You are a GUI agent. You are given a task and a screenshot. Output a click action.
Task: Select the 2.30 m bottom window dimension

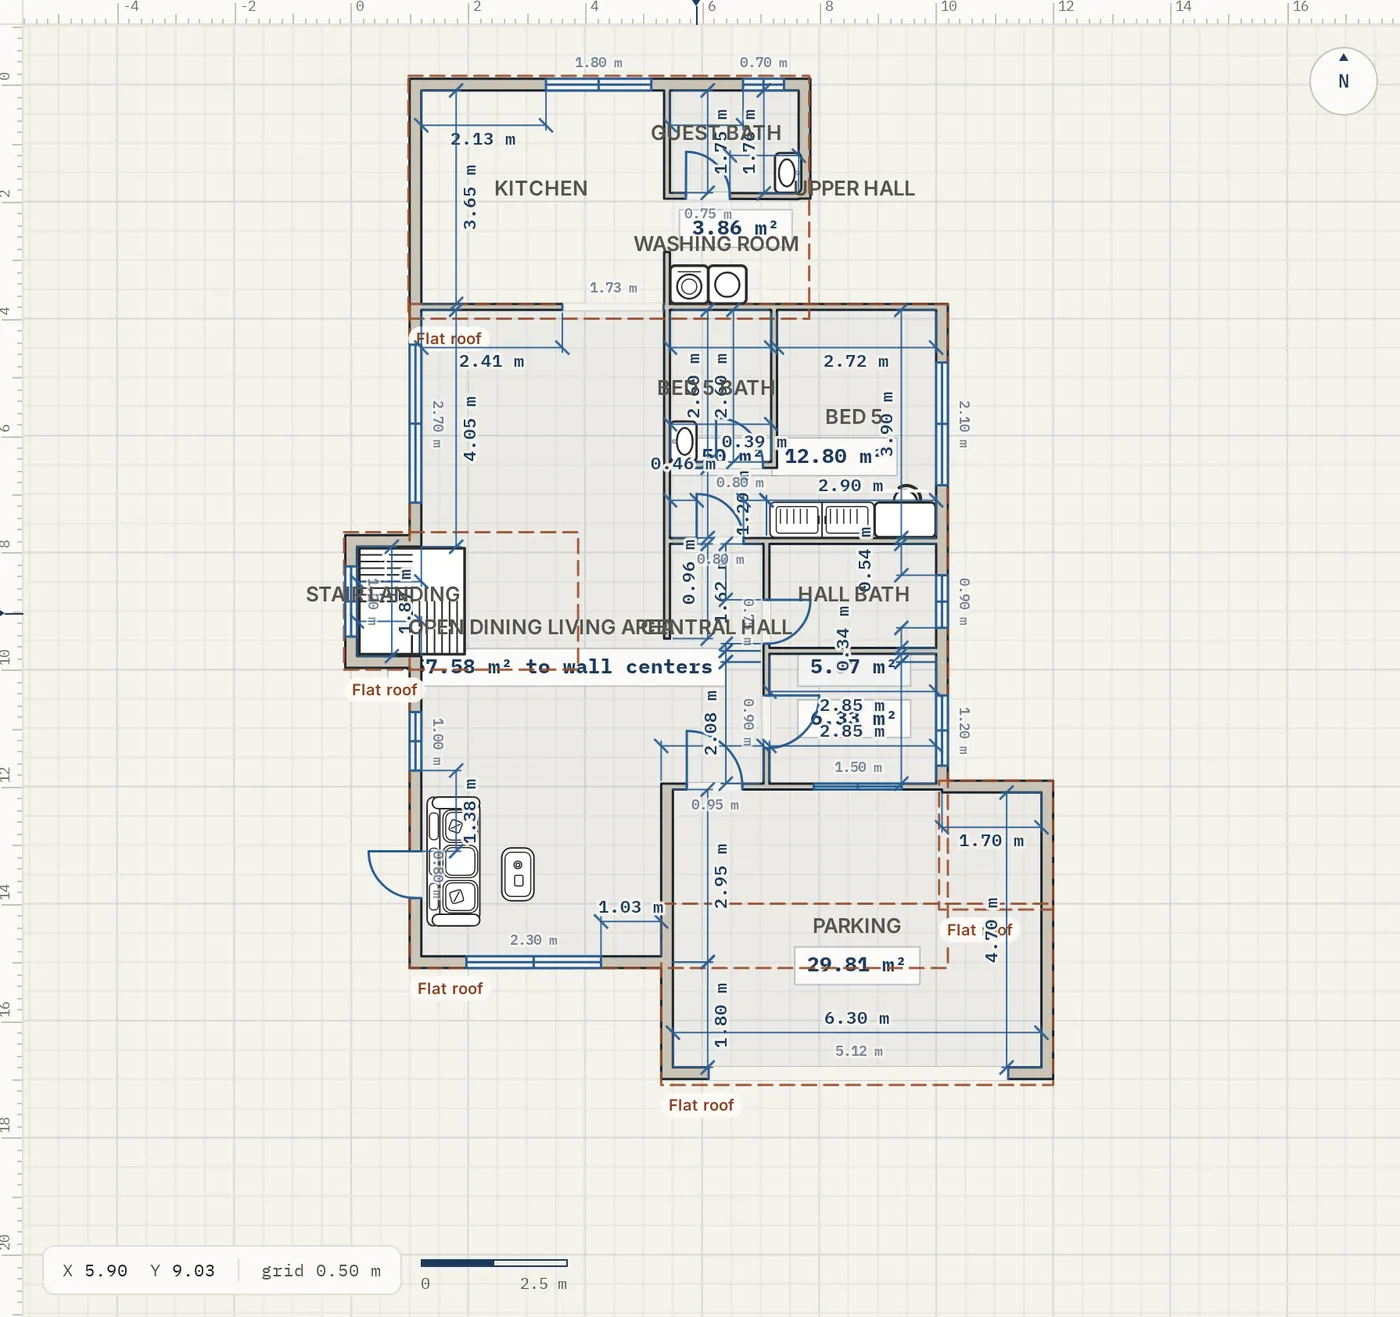533,940
